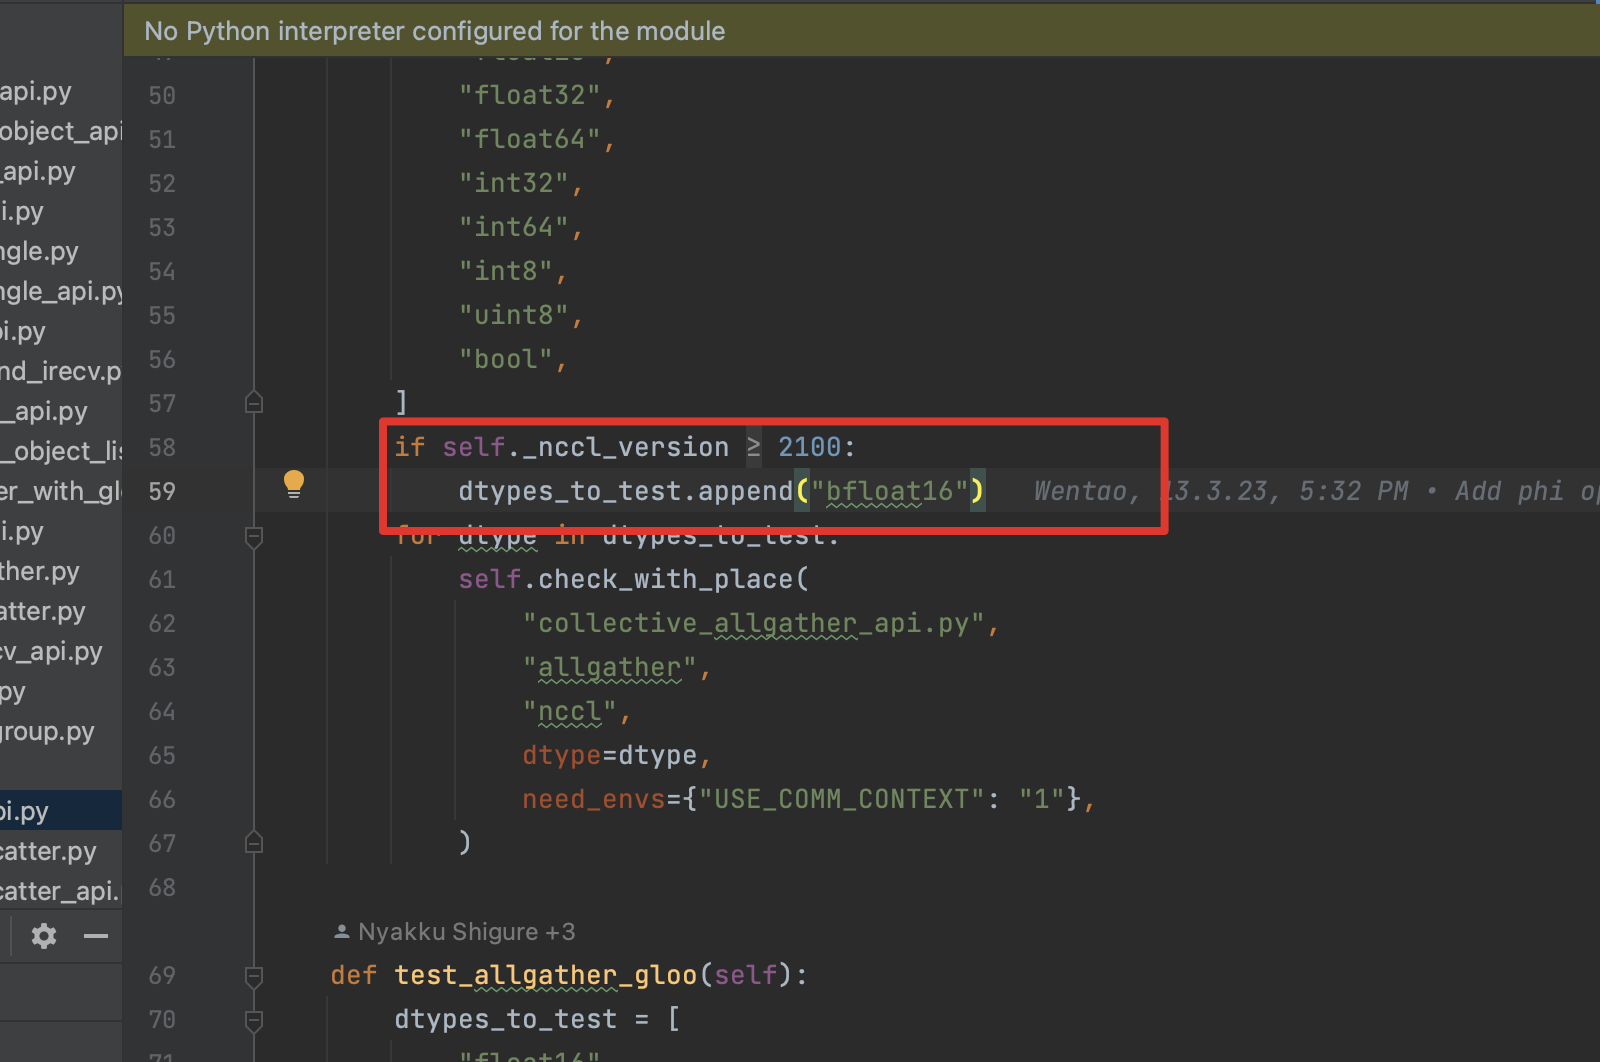Collapse the test_allgather_gloo function at line 69
The height and width of the screenshot is (1062, 1600).
253,974
